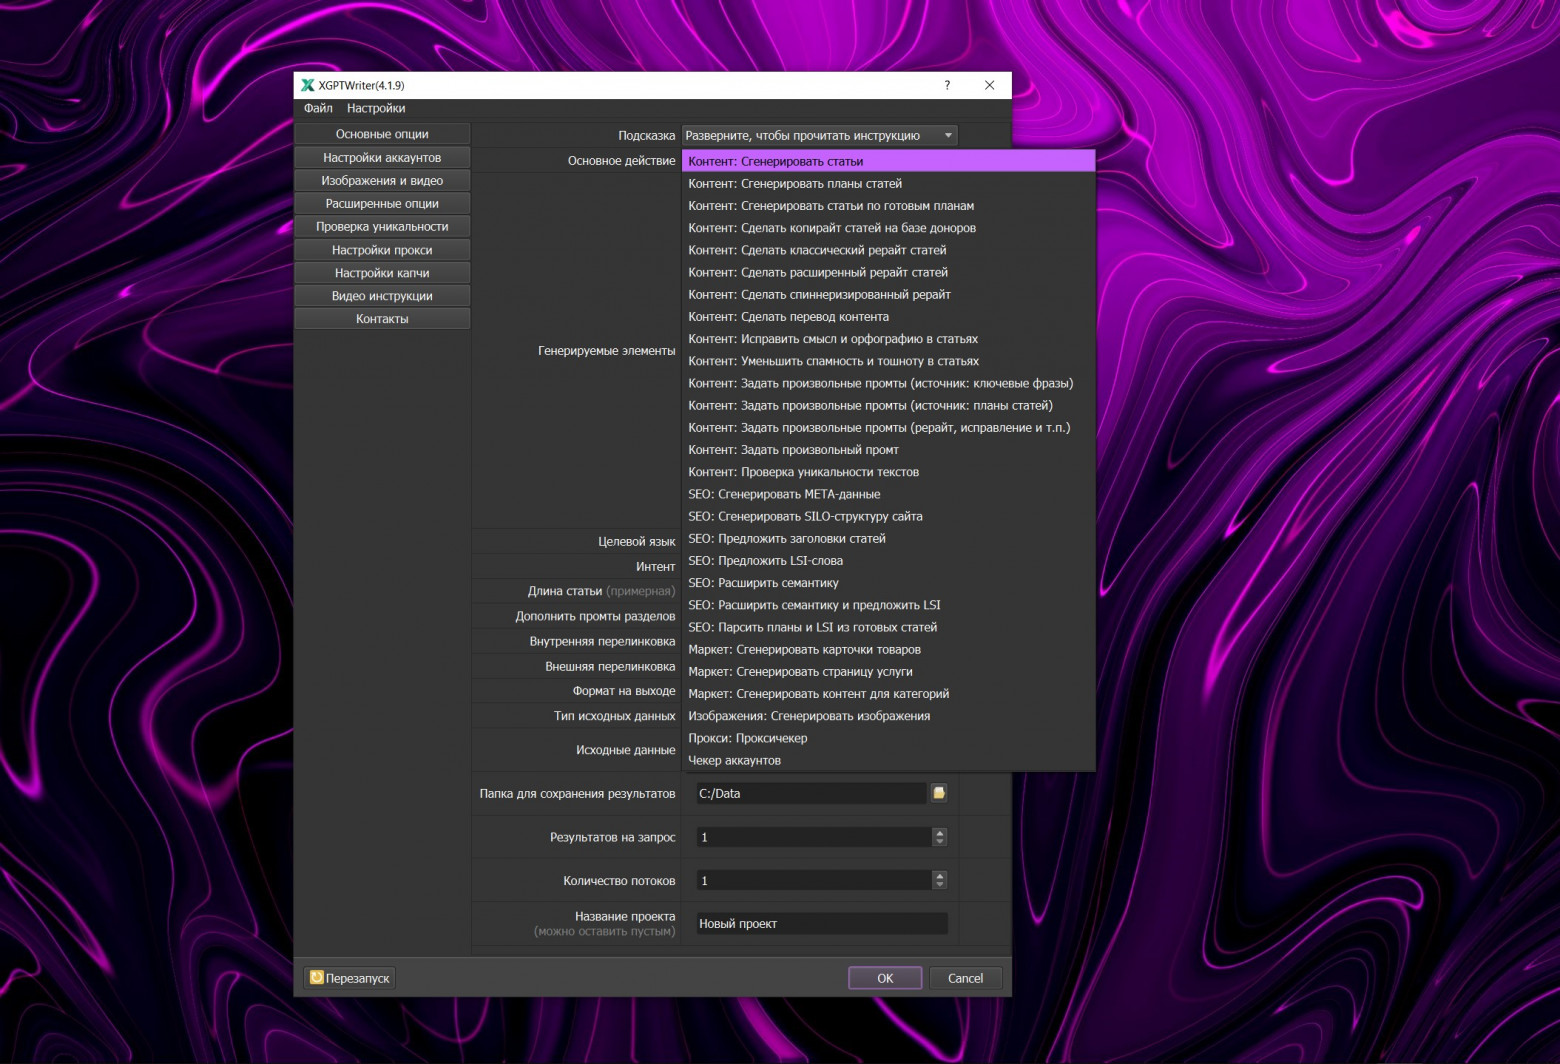Screen dimensions: 1560x1064
Task: Select произвольные промты (источник: ключевые фразы)
Action: (x=888, y=383)
